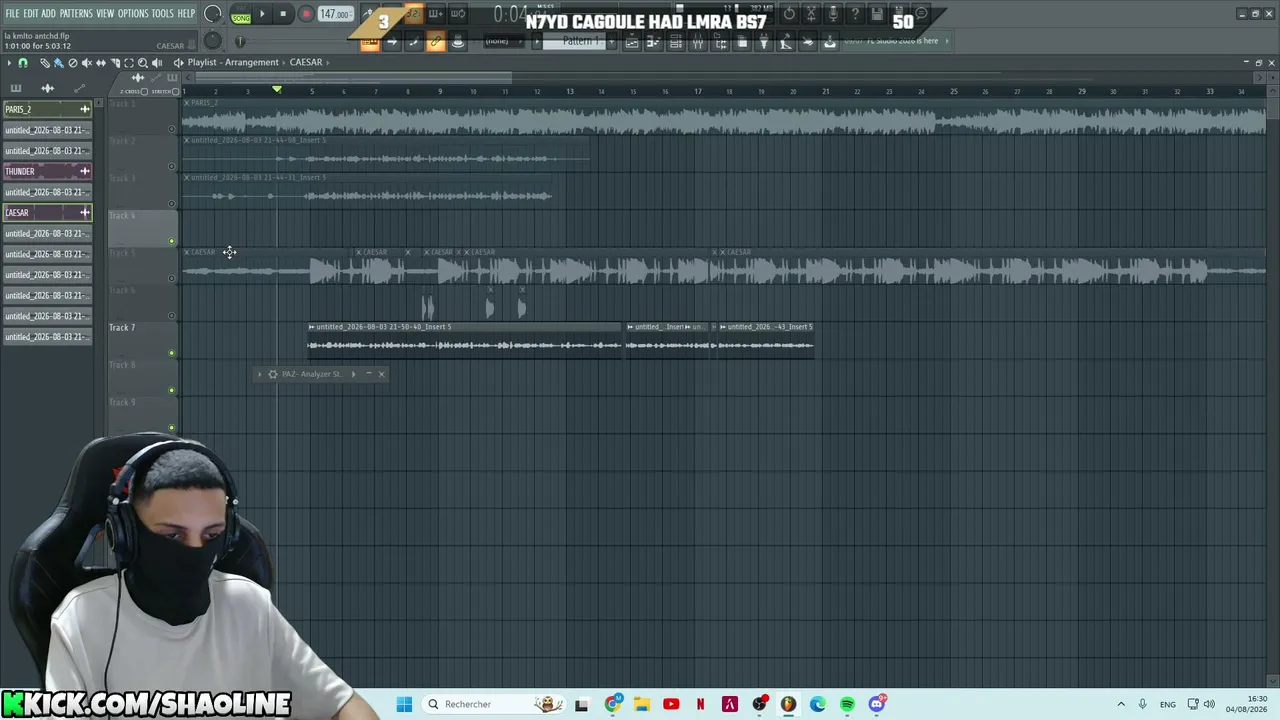This screenshot has width=1280, height=720.
Task: Click the PAZ Analyzer gear settings icon
Action: [273, 374]
